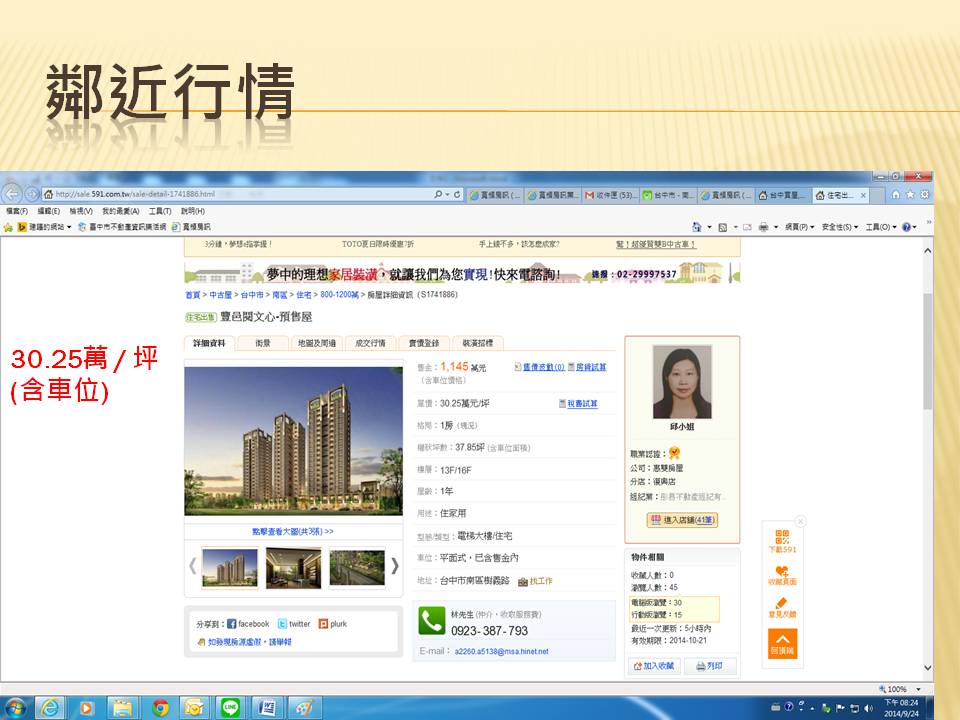
Task: Open the 工具(T) menu in menu bar
Action: [x=160, y=211]
